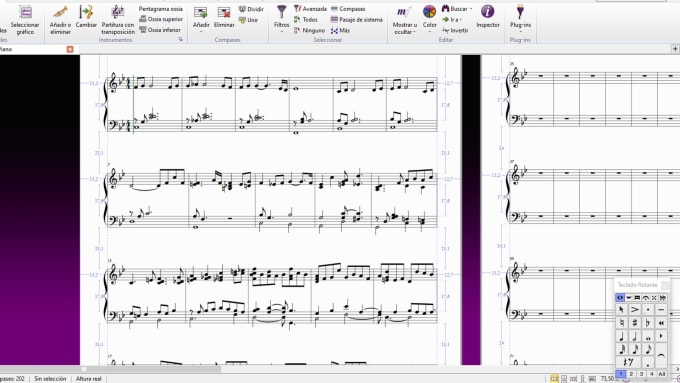Click Ninguno selection option
This screenshot has width=680, height=383.
[x=309, y=30]
